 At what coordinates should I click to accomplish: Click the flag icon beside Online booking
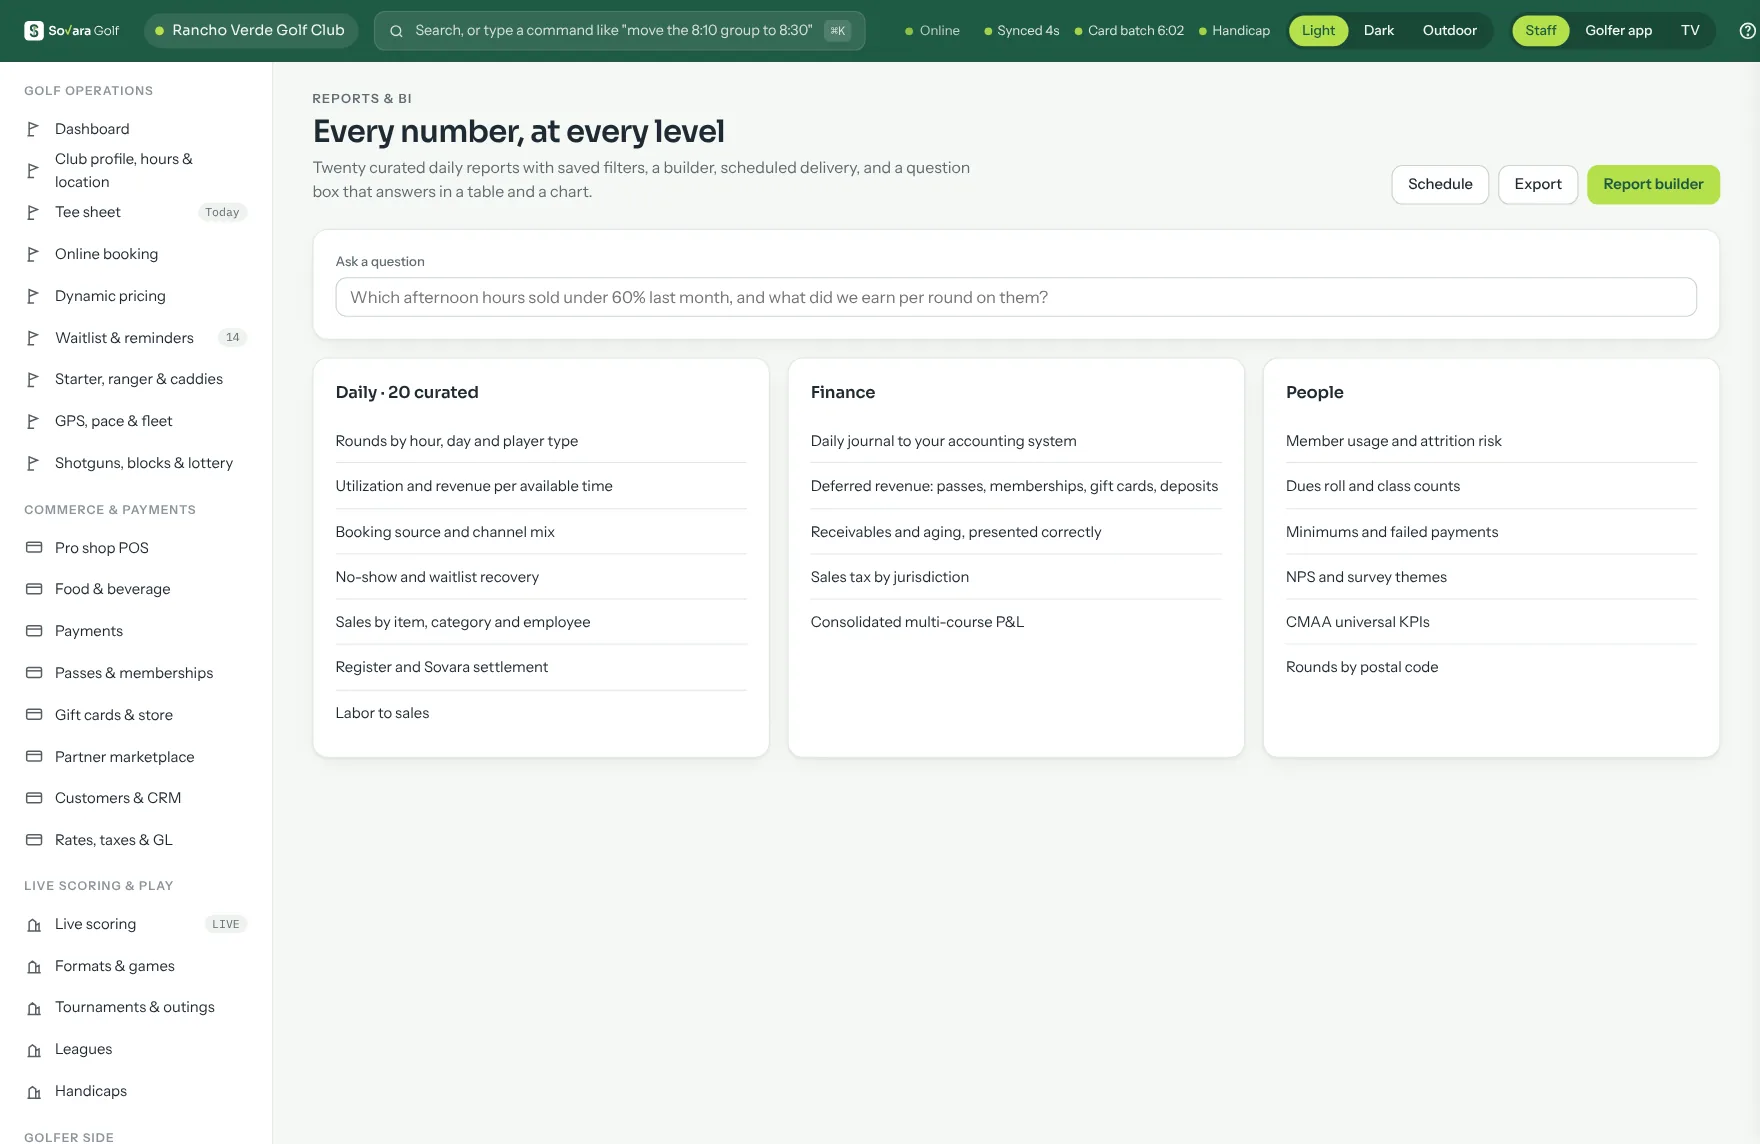click(33, 254)
